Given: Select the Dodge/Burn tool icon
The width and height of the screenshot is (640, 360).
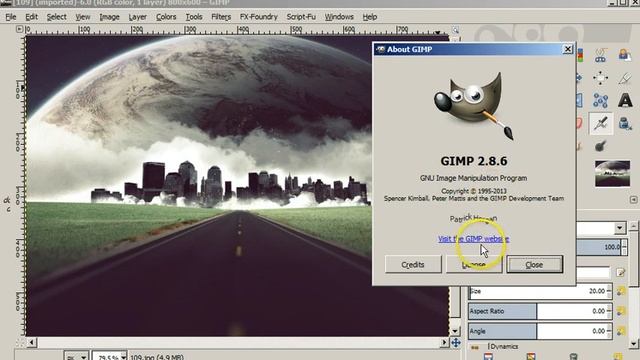Looking at the screenshot, I should 600,146.
